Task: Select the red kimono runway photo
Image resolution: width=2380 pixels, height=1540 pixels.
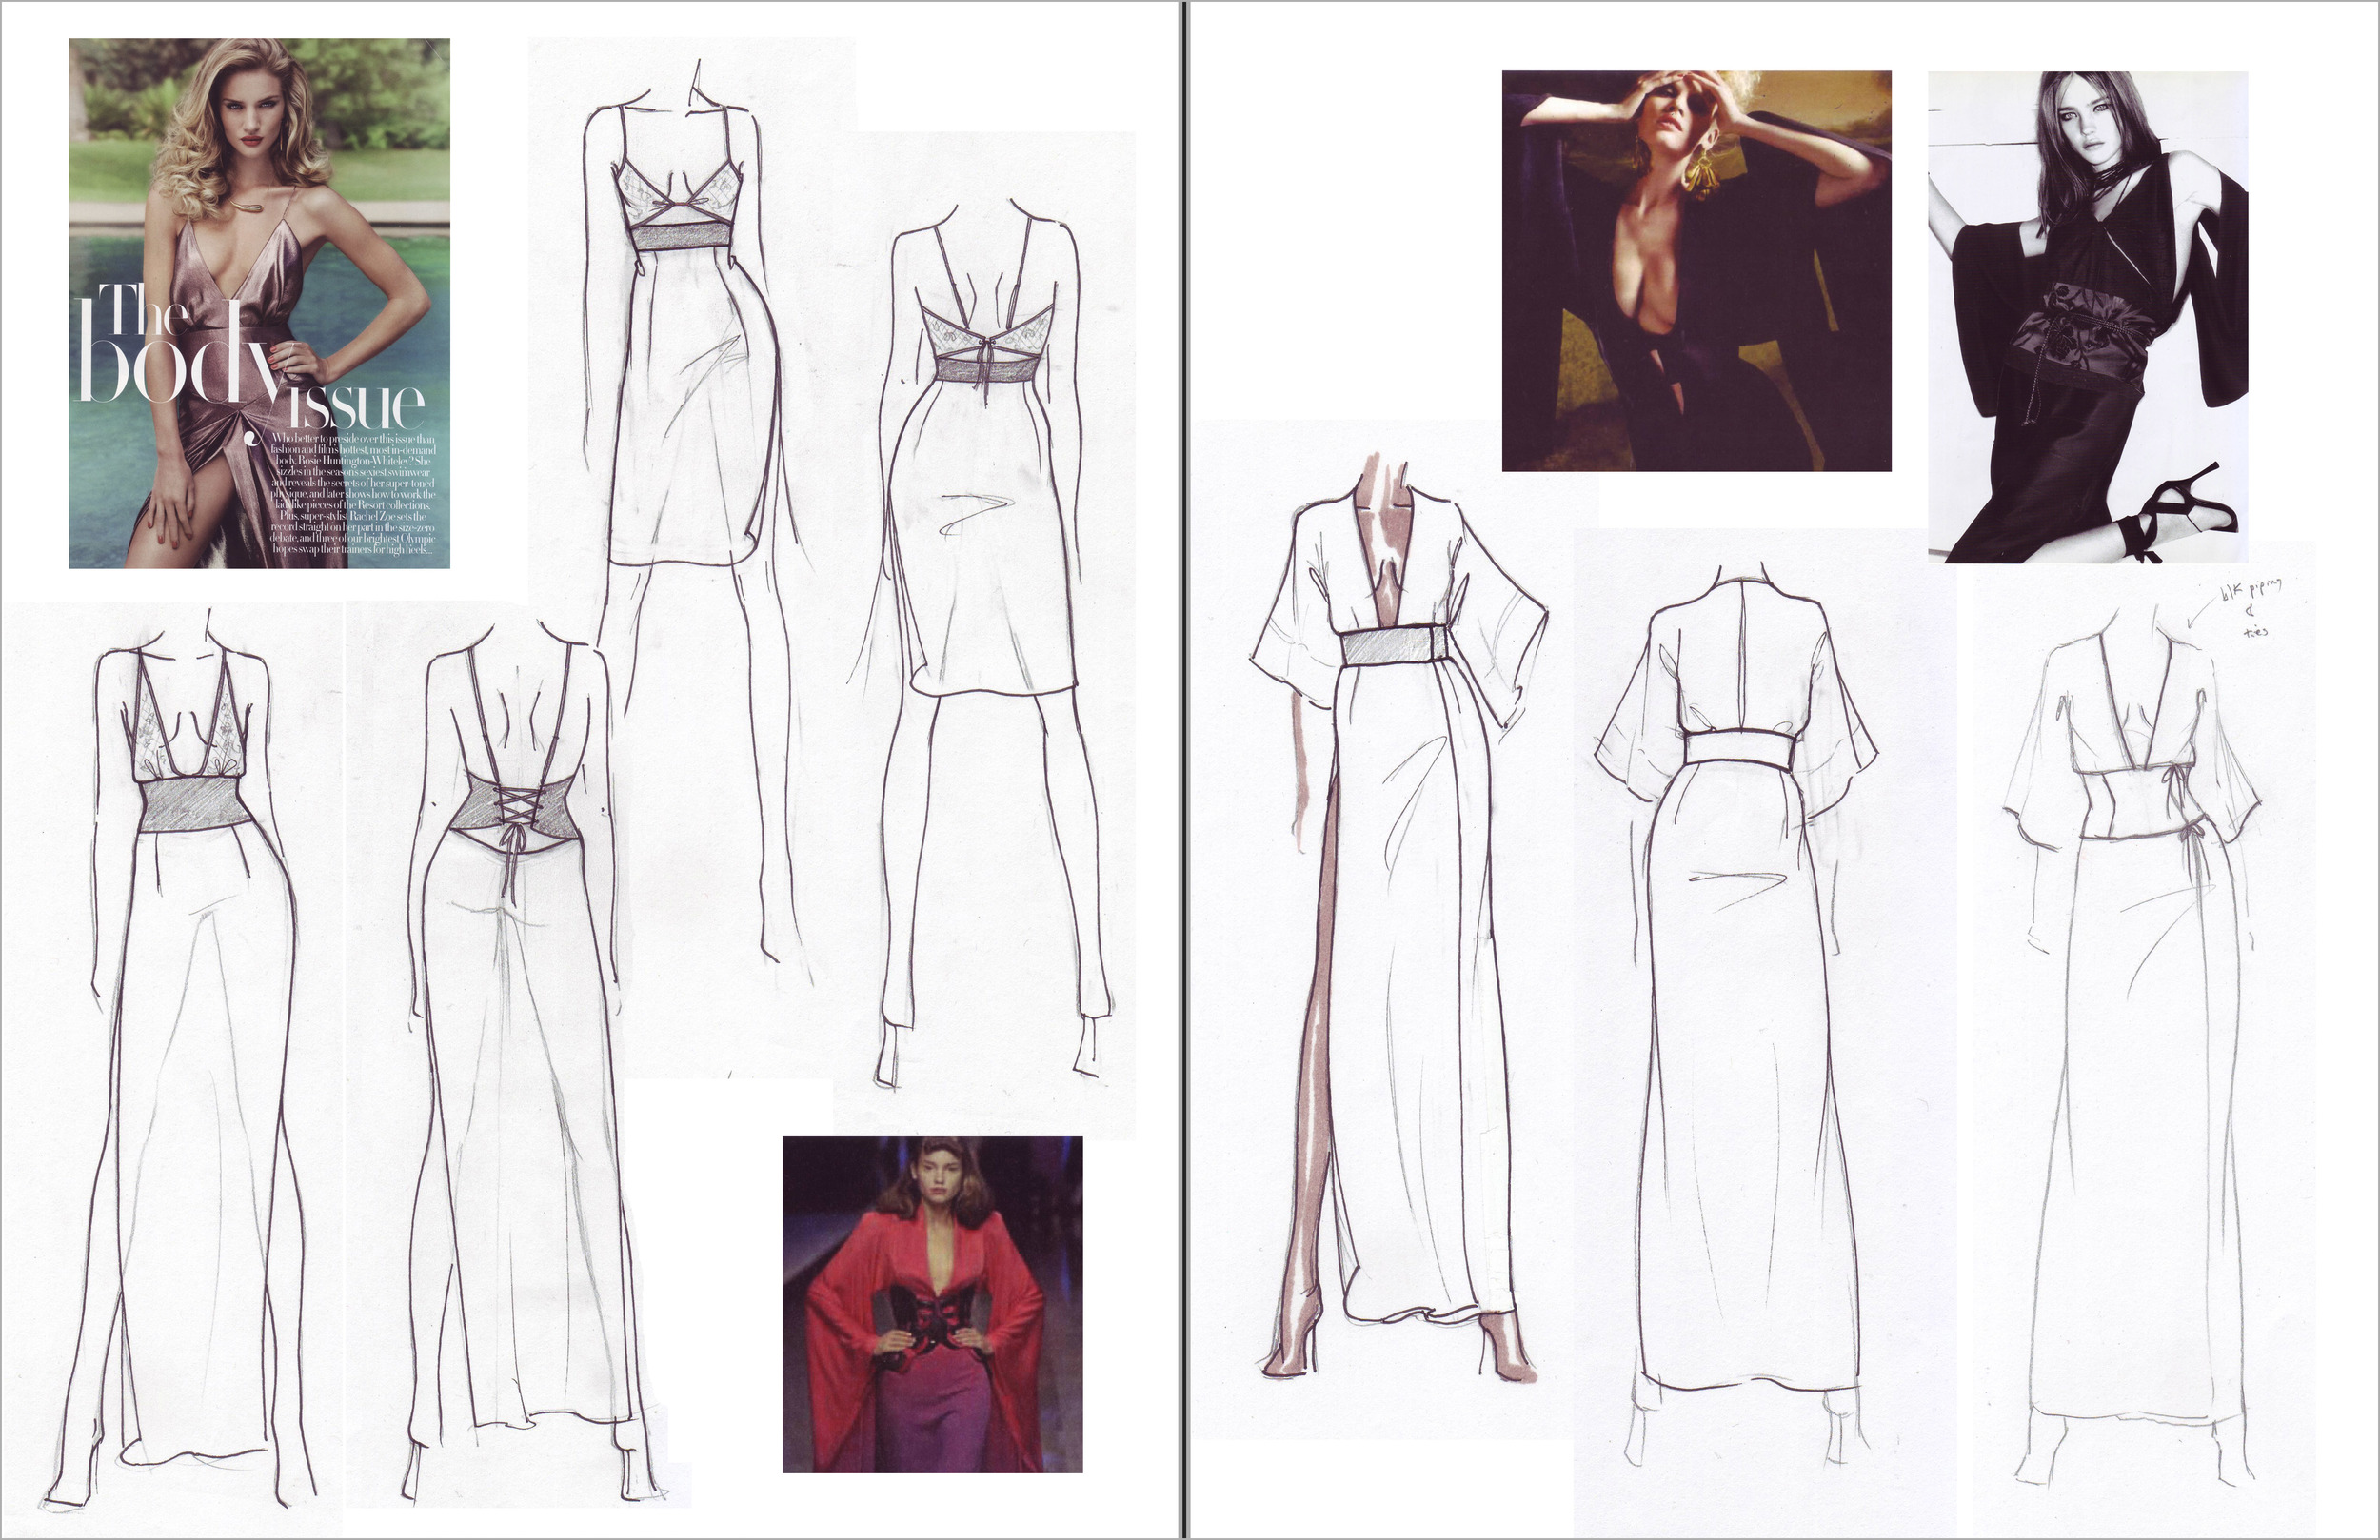Action: (x=932, y=1304)
